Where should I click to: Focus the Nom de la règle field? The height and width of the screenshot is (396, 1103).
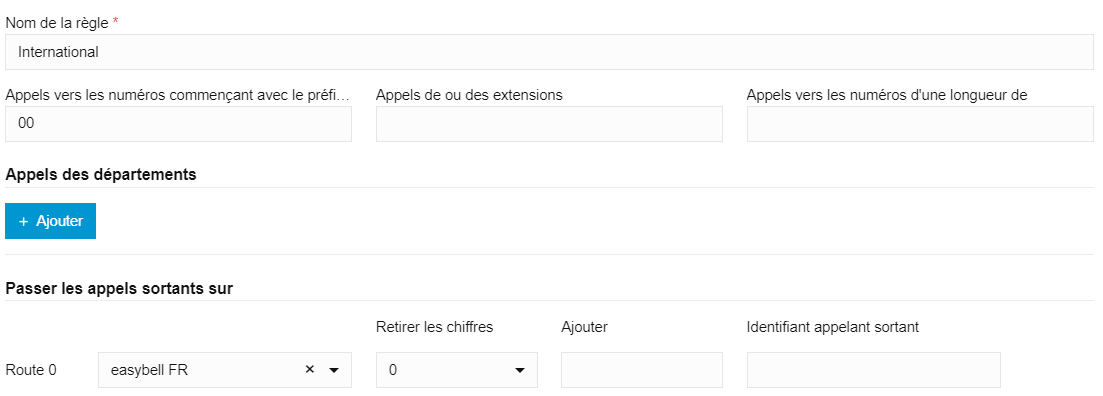[549, 52]
